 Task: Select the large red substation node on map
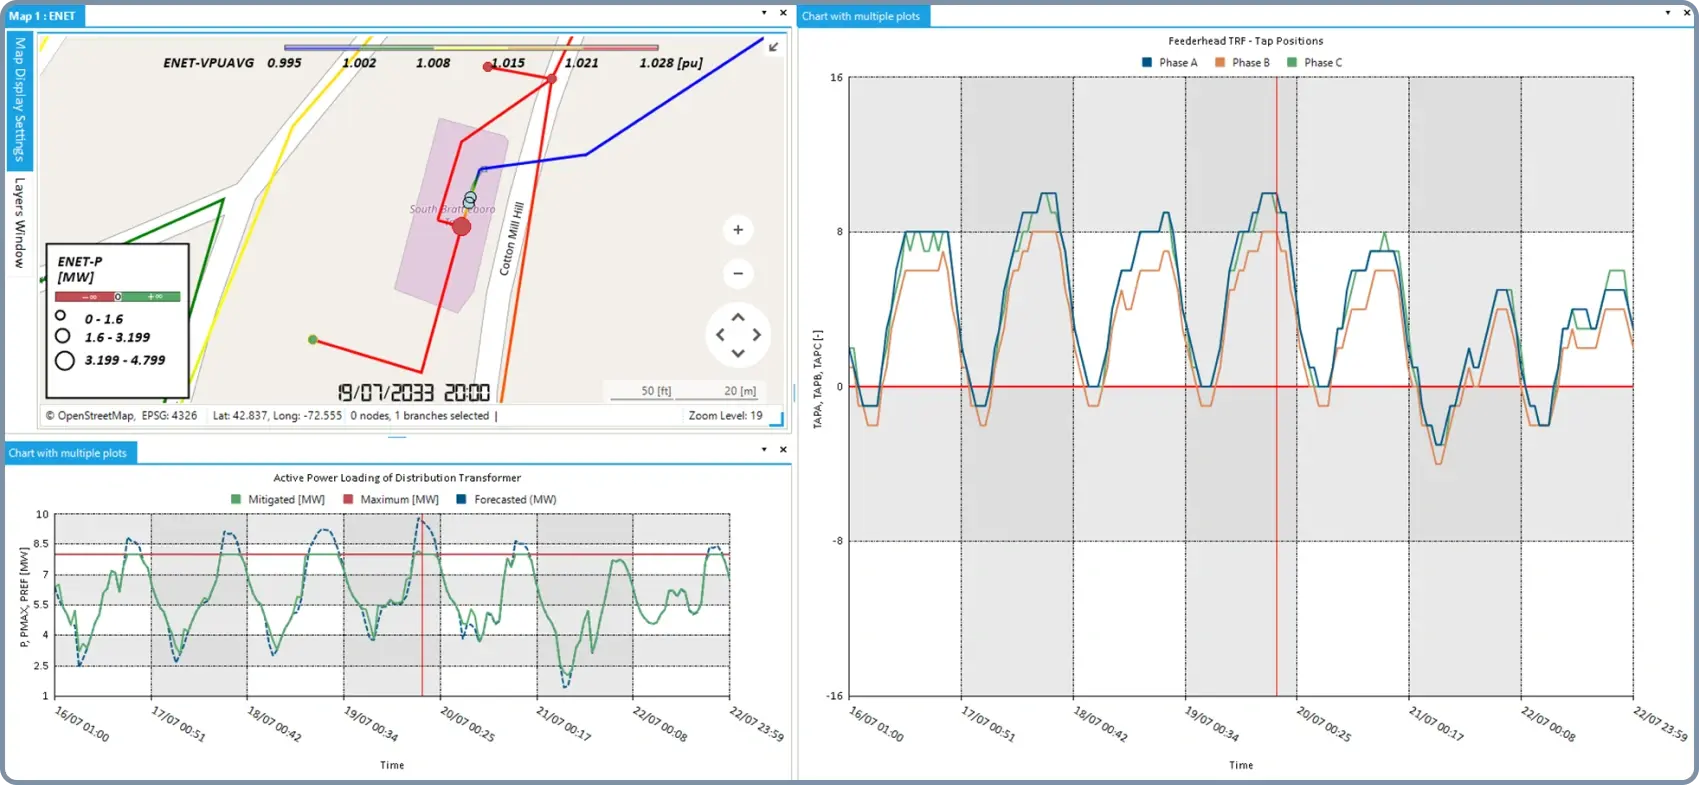[461, 227]
